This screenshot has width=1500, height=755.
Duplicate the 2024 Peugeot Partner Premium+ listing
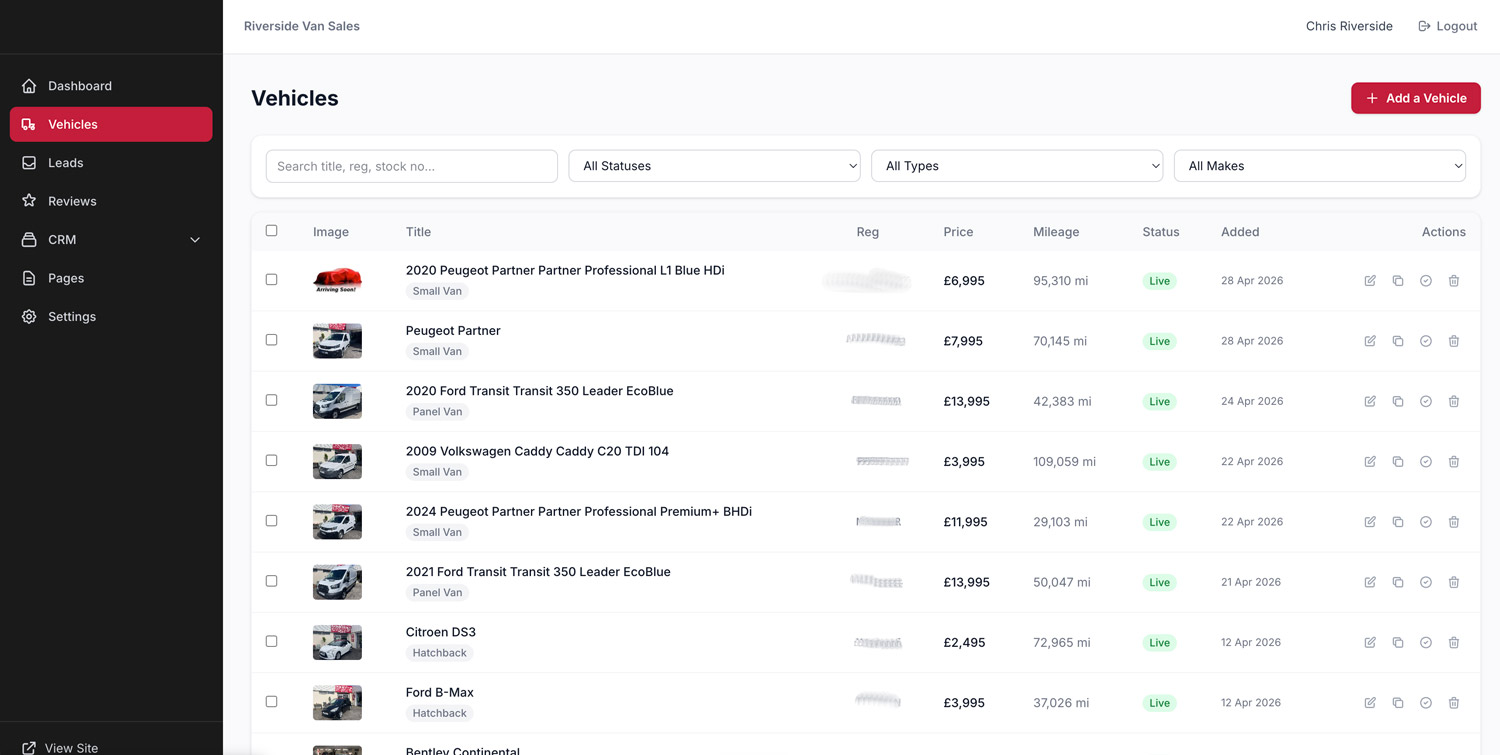pos(1398,522)
